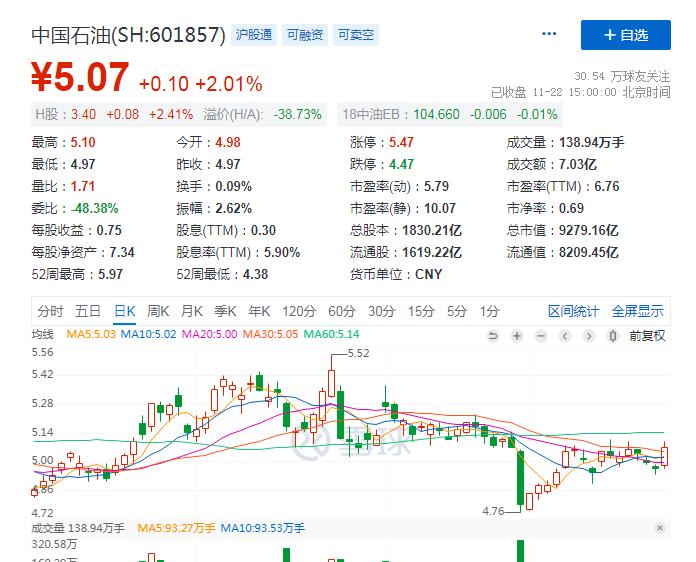Click the MA5:5.03 legend label
Screen dimensions: 696x562
[x=91, y=334]
